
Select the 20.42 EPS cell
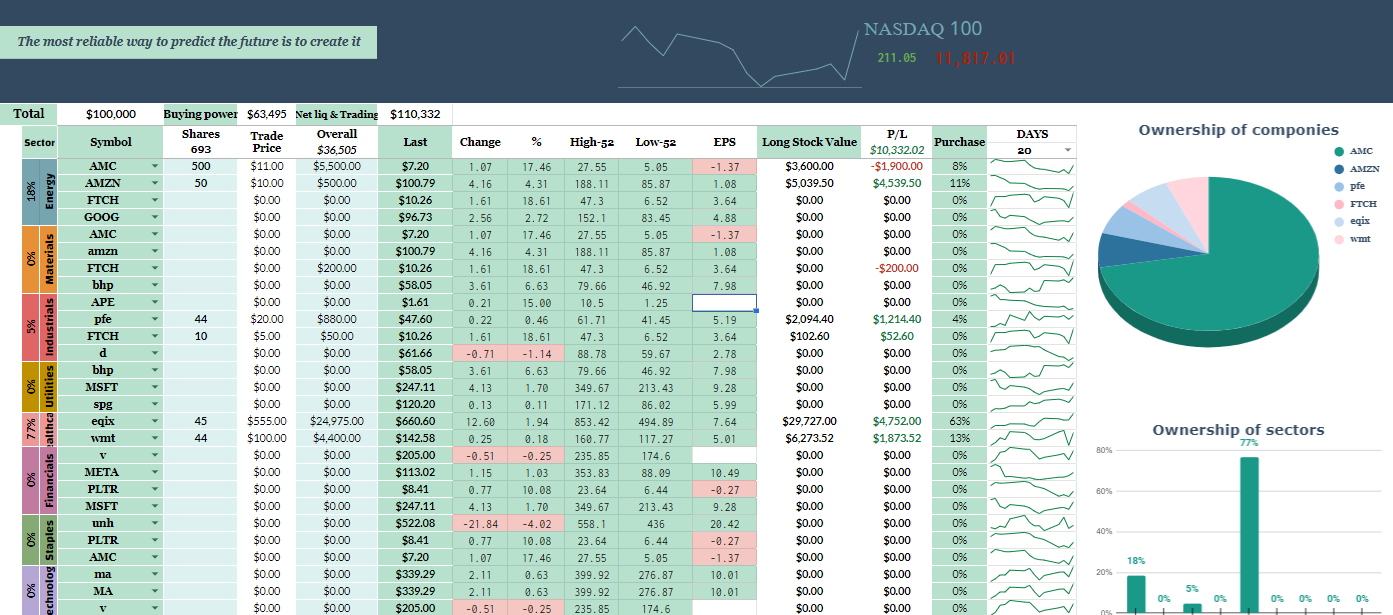click(724, 523)
